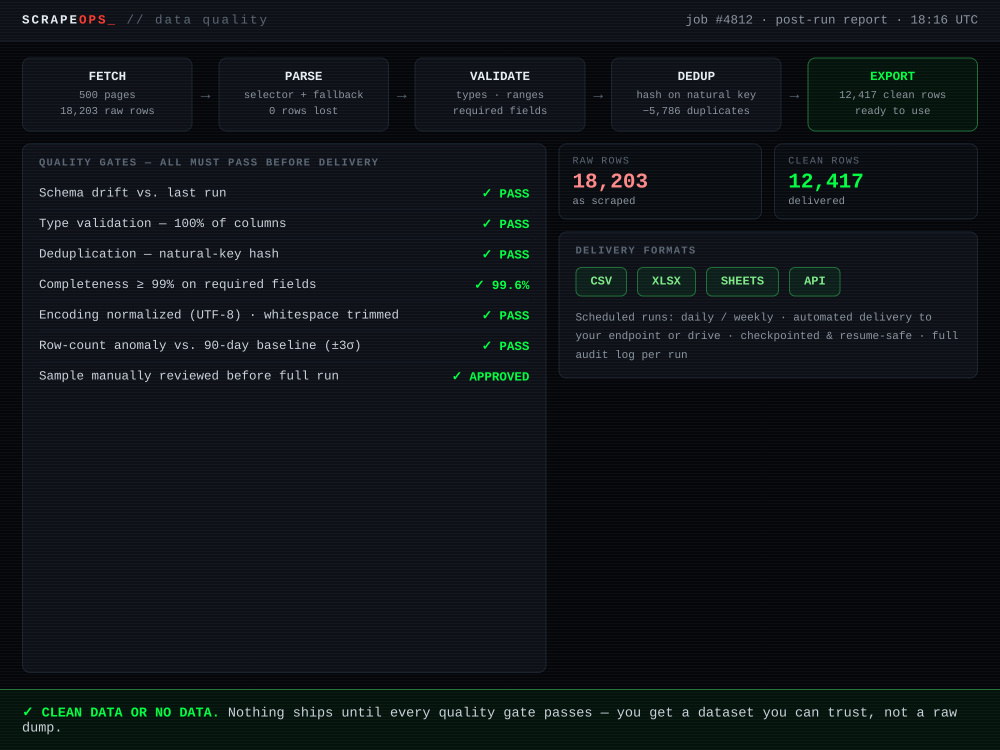Click the APPROVED status label
The image size is (1000, 750).
[499, 377]
